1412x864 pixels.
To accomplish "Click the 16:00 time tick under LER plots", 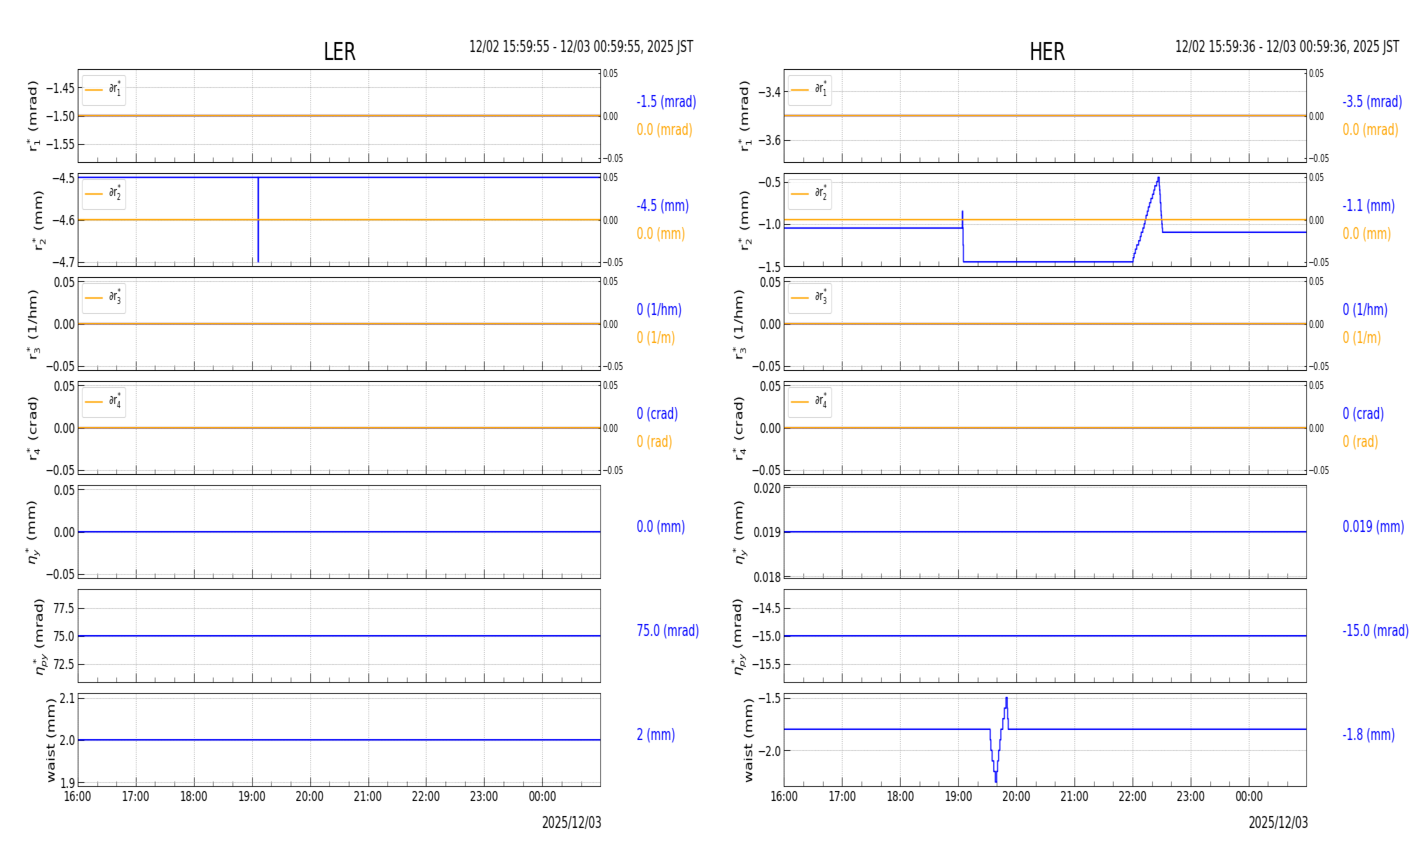I will coord(78,797).
